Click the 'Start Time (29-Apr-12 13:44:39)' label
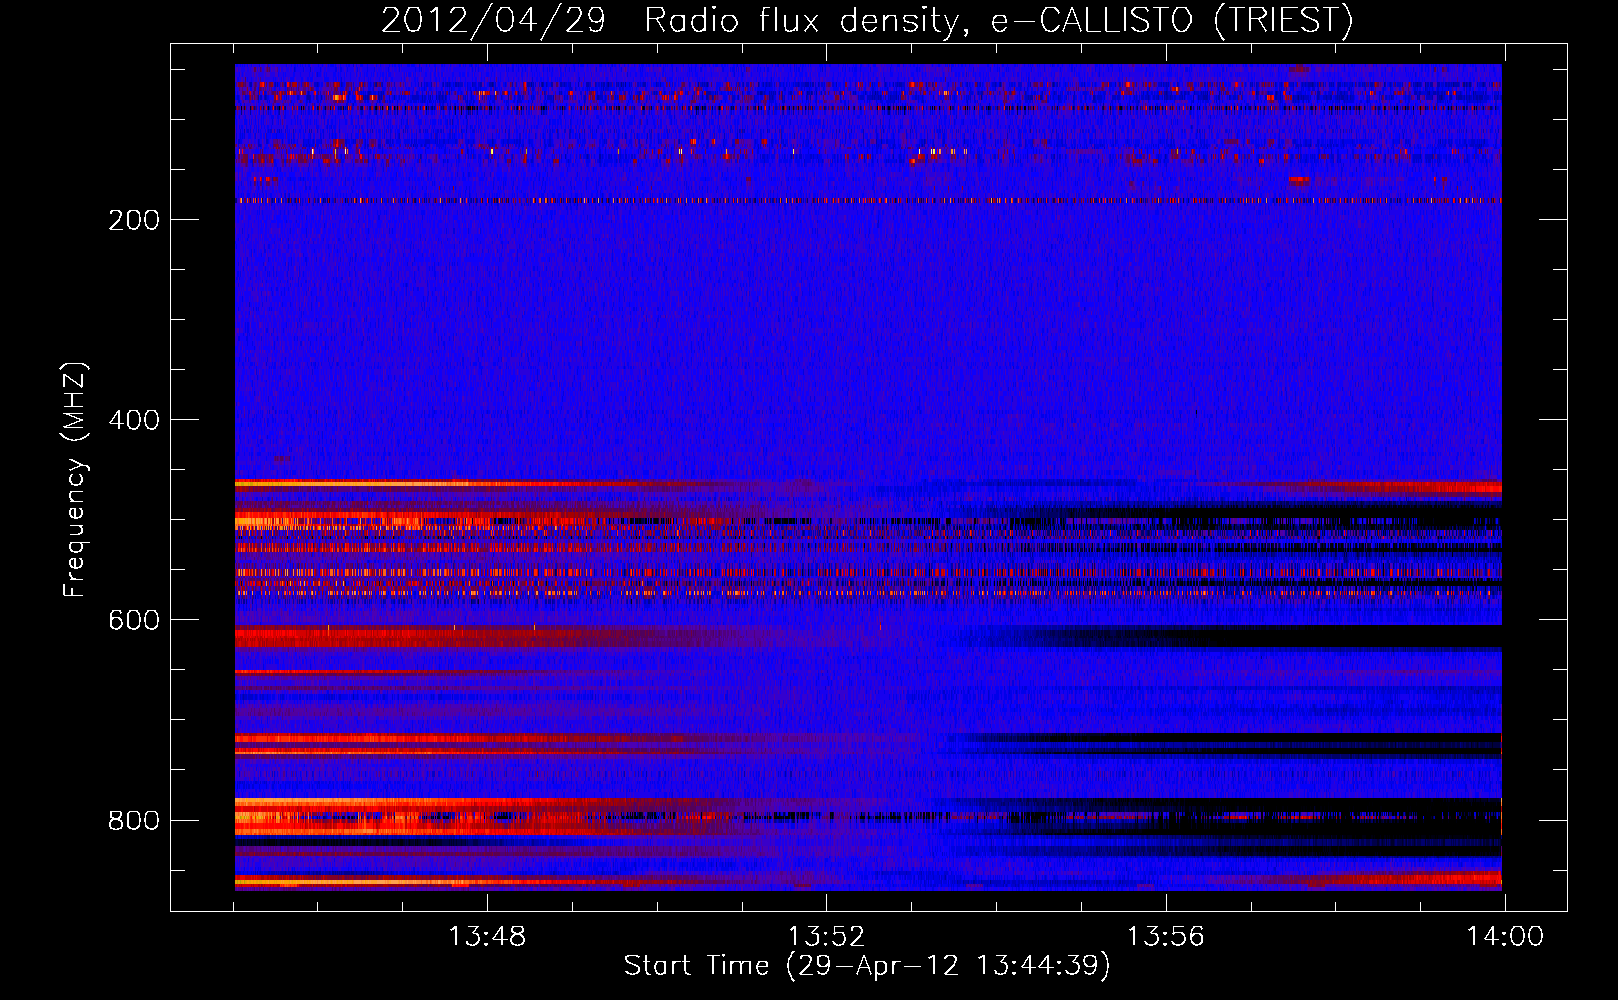This screenshot has height=1000, width=1618. tap(867, 966)
